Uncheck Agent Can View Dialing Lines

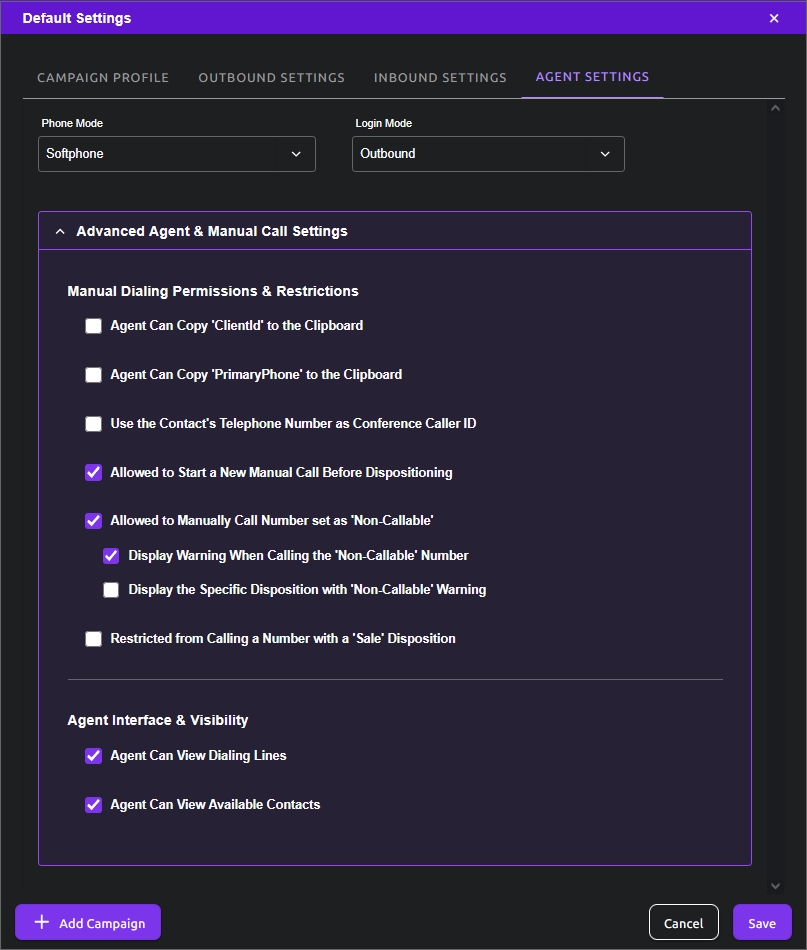point(93,756)
